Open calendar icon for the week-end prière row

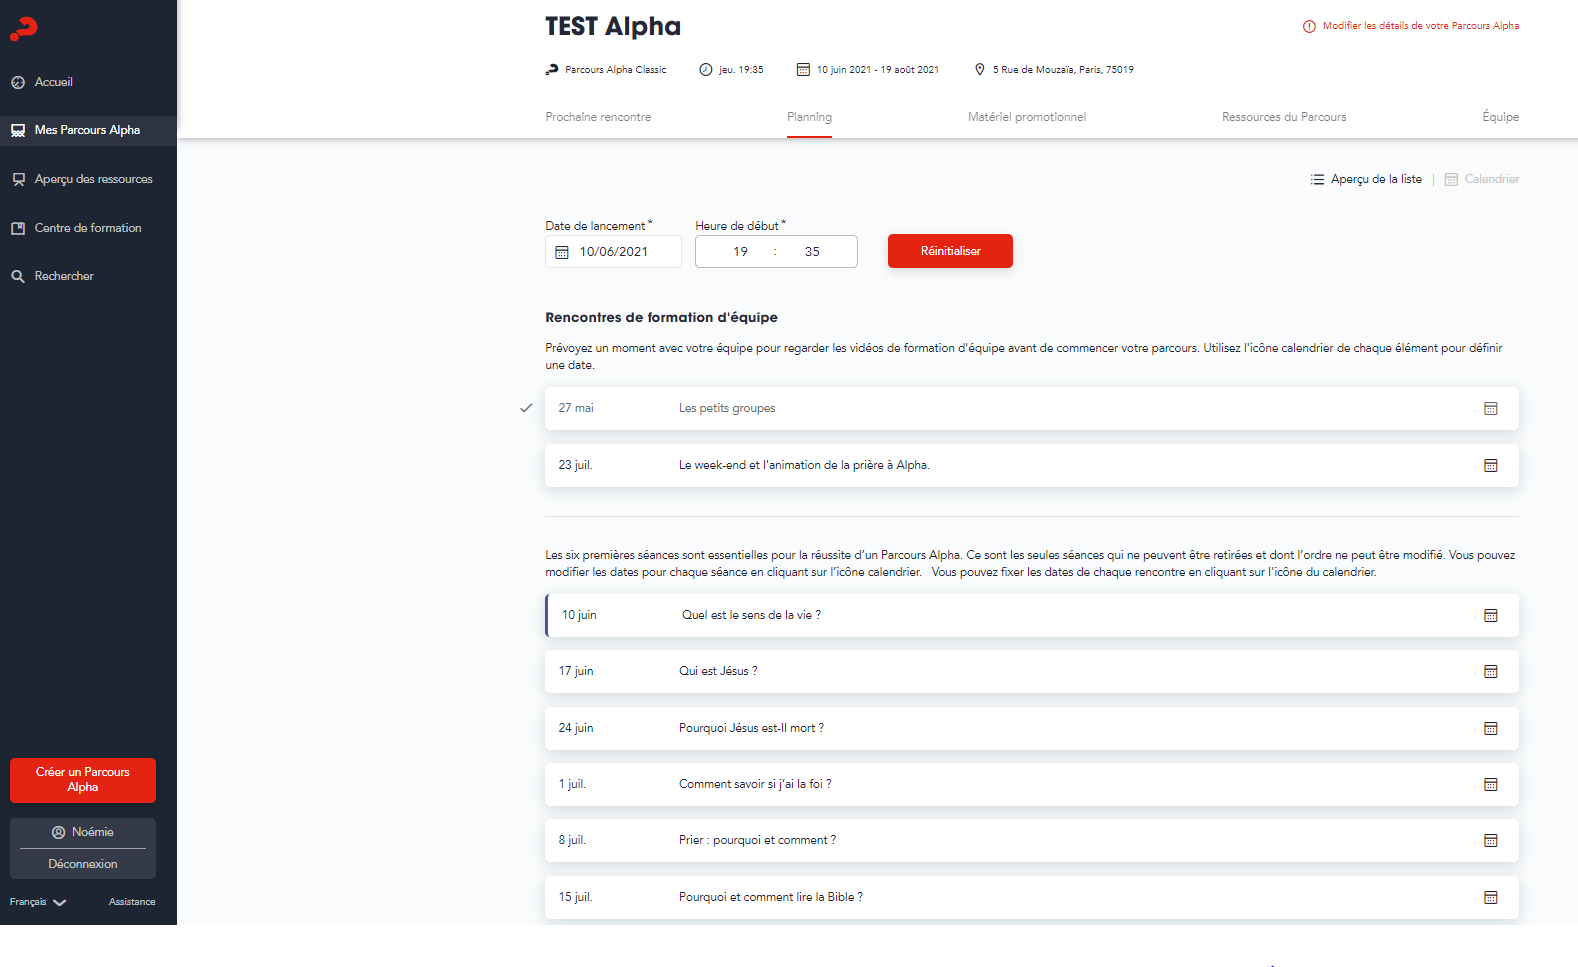(1490, 465)
